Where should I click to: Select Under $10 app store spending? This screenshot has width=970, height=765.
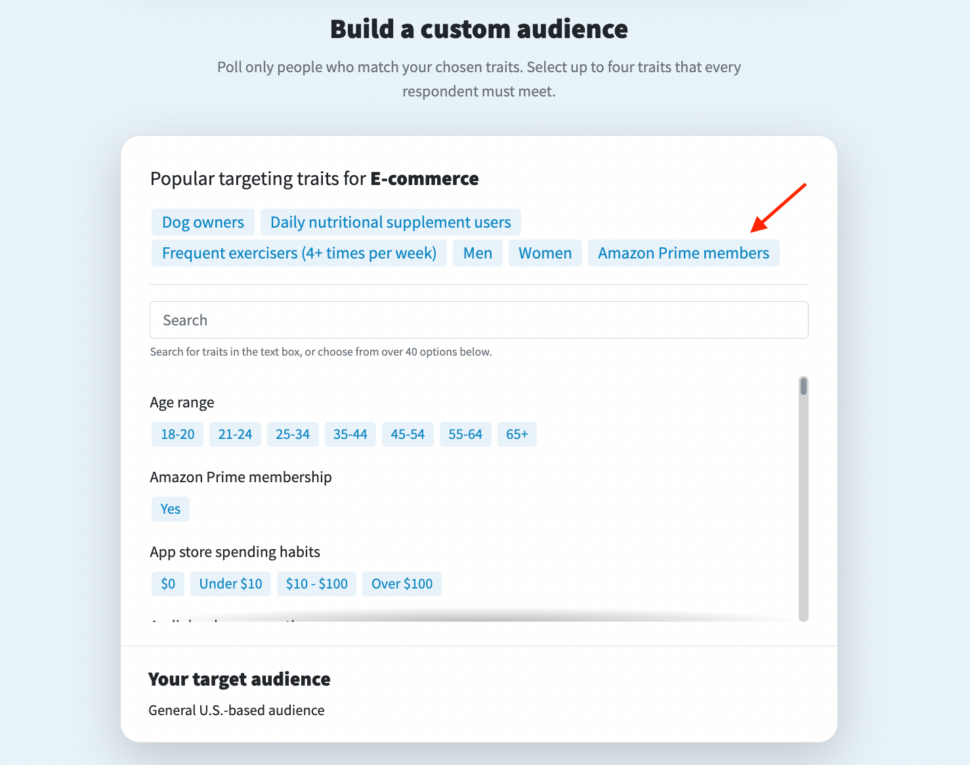tap(231, 583)
